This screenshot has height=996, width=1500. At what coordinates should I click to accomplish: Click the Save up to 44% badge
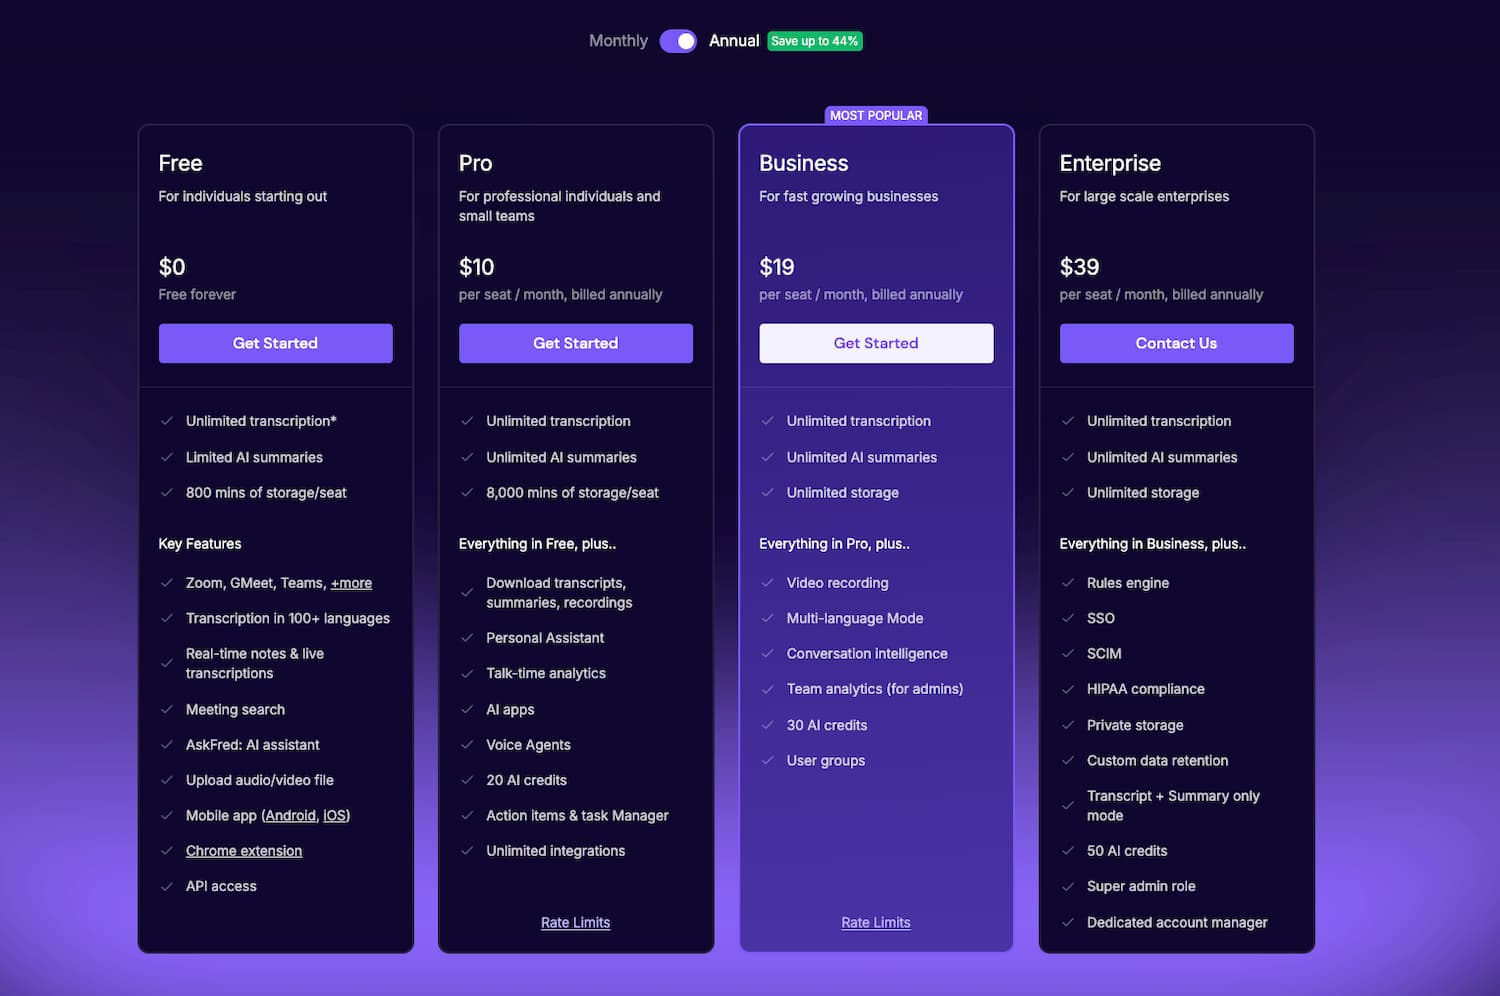[x=814, y=41]
